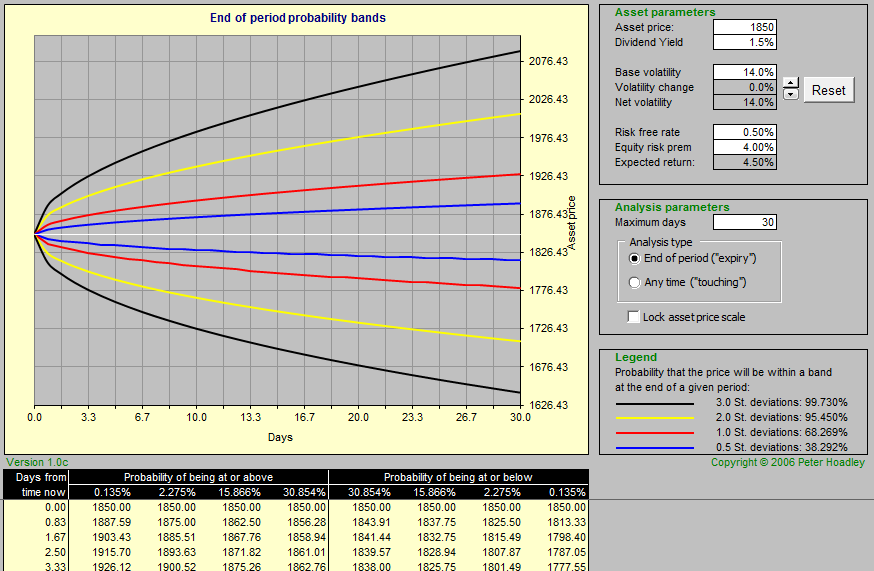Click the Volatility change value box
Image resolution: width=874 pixels, height=571 pixels.
[745, 87]
